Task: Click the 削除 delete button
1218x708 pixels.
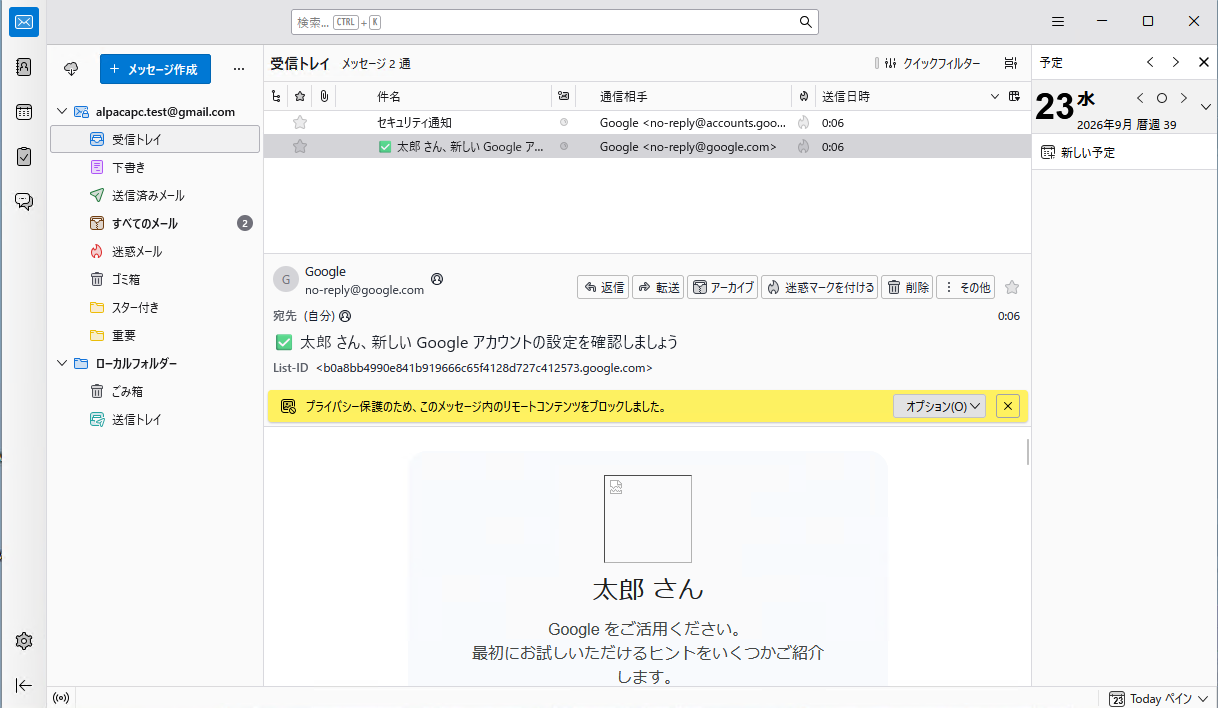Action: (907, 288)
